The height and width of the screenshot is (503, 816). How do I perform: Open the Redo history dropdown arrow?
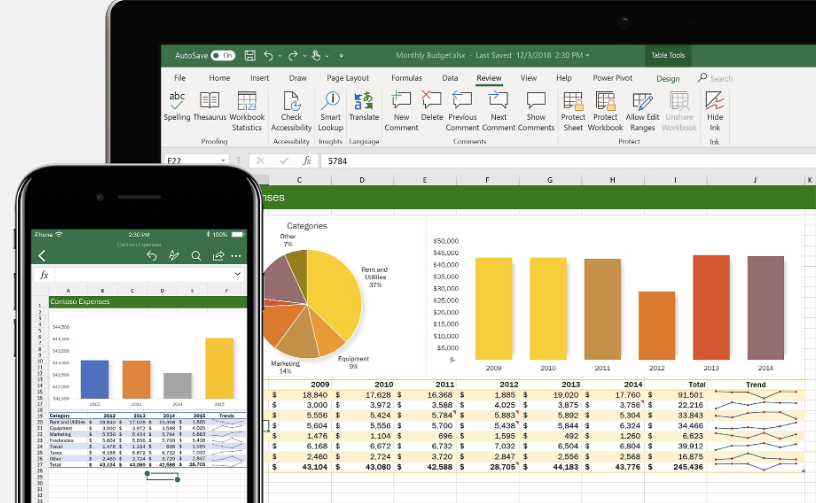[x=303, y=56]
